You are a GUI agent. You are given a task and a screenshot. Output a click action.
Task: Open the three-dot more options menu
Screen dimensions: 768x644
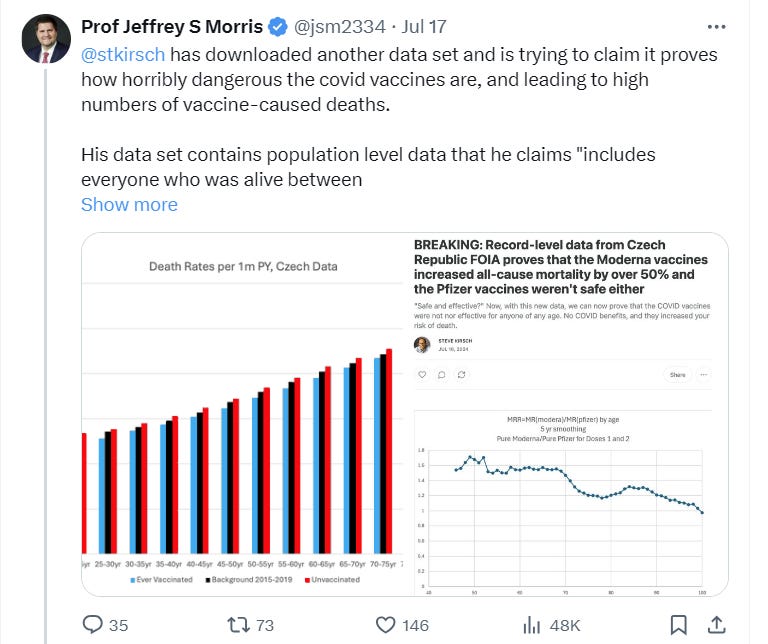point(716,26)
